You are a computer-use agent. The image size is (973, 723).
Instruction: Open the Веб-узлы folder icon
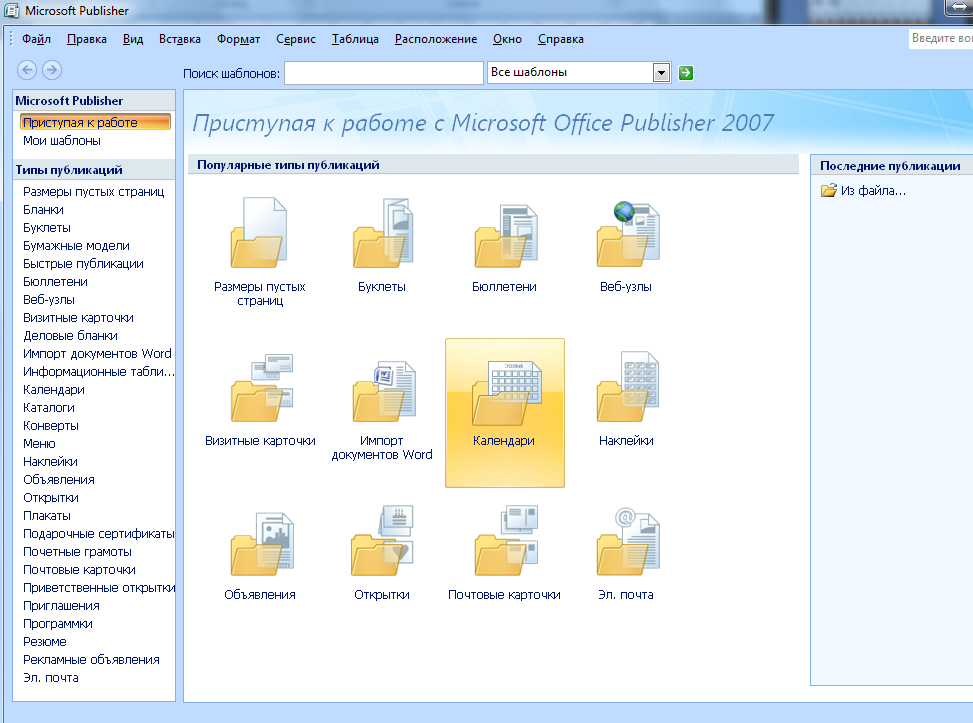(627, 233)
